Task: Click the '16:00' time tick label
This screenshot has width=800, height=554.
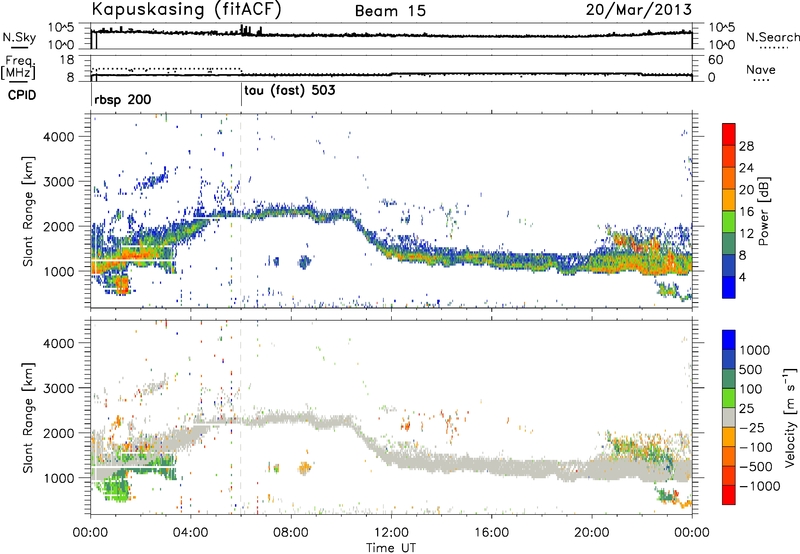Action: pos(491,533)
